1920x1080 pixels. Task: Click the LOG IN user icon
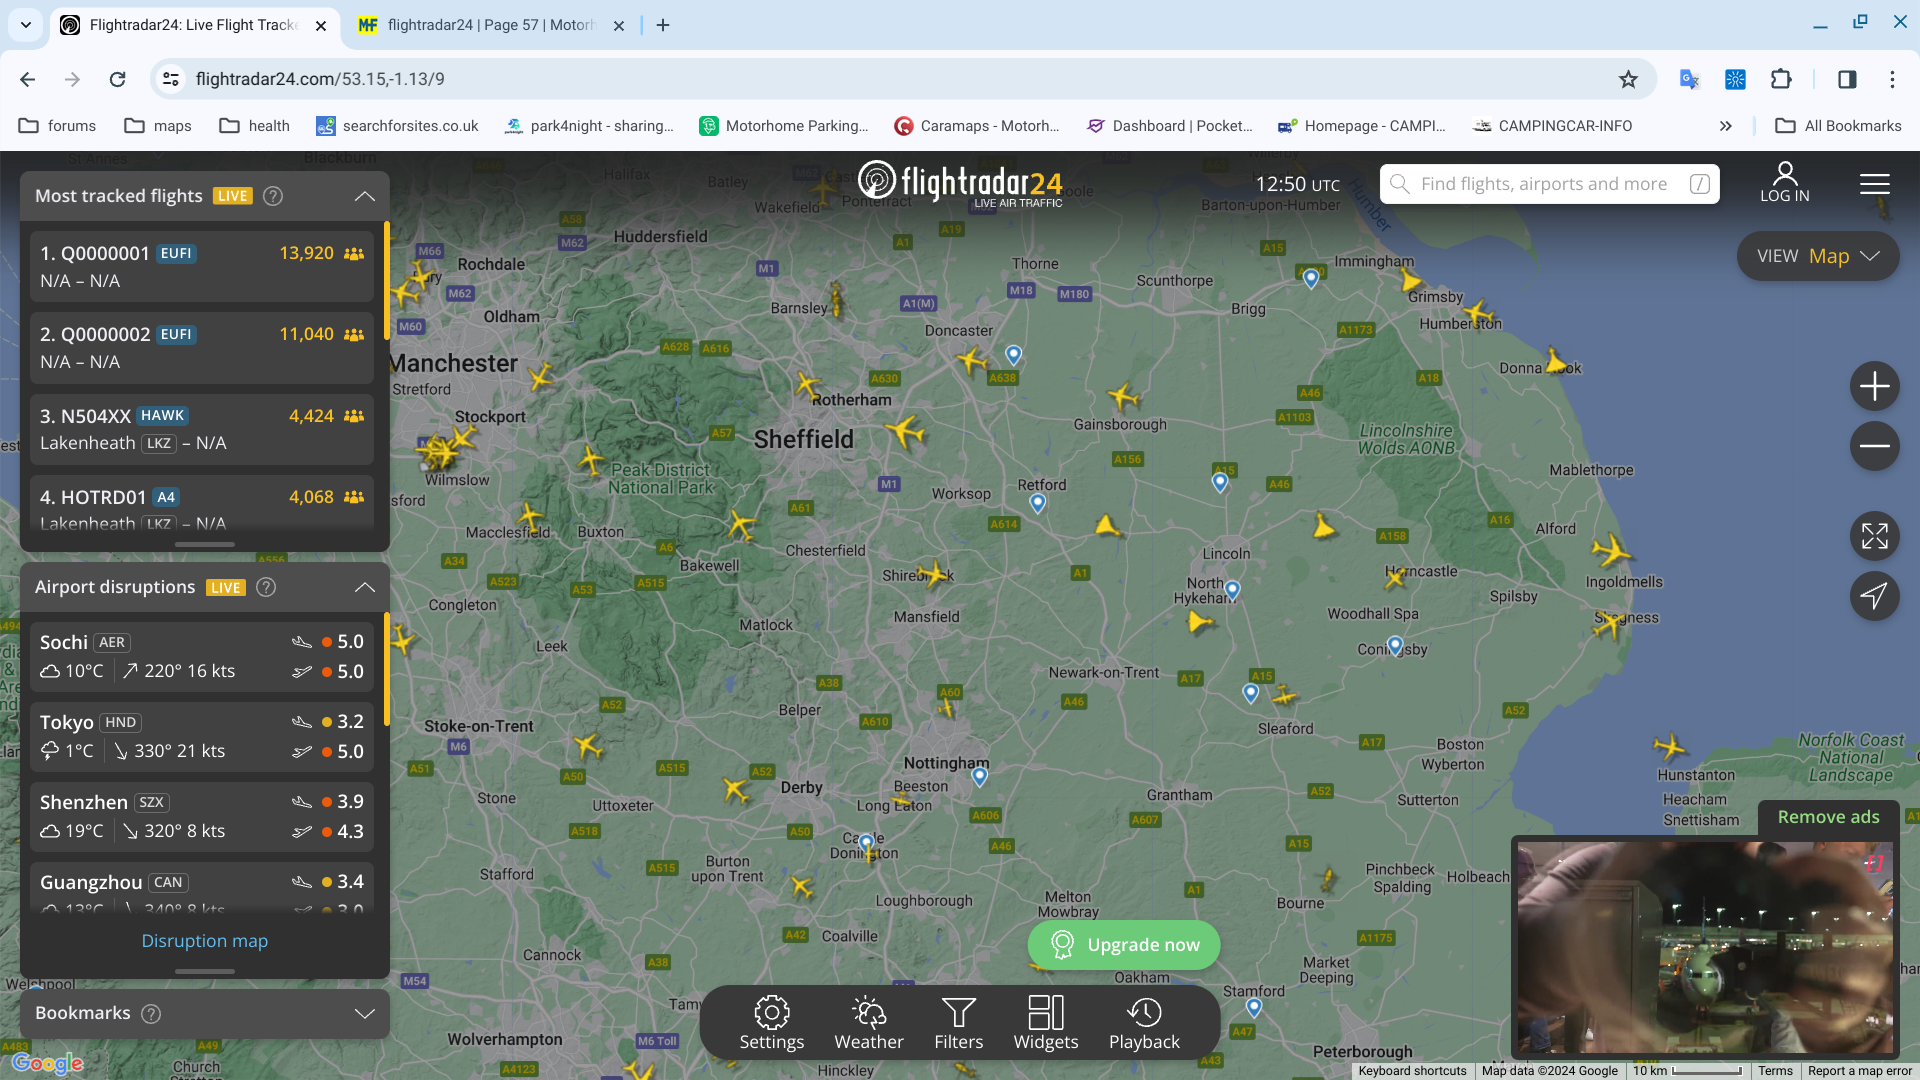point(1784,182)
